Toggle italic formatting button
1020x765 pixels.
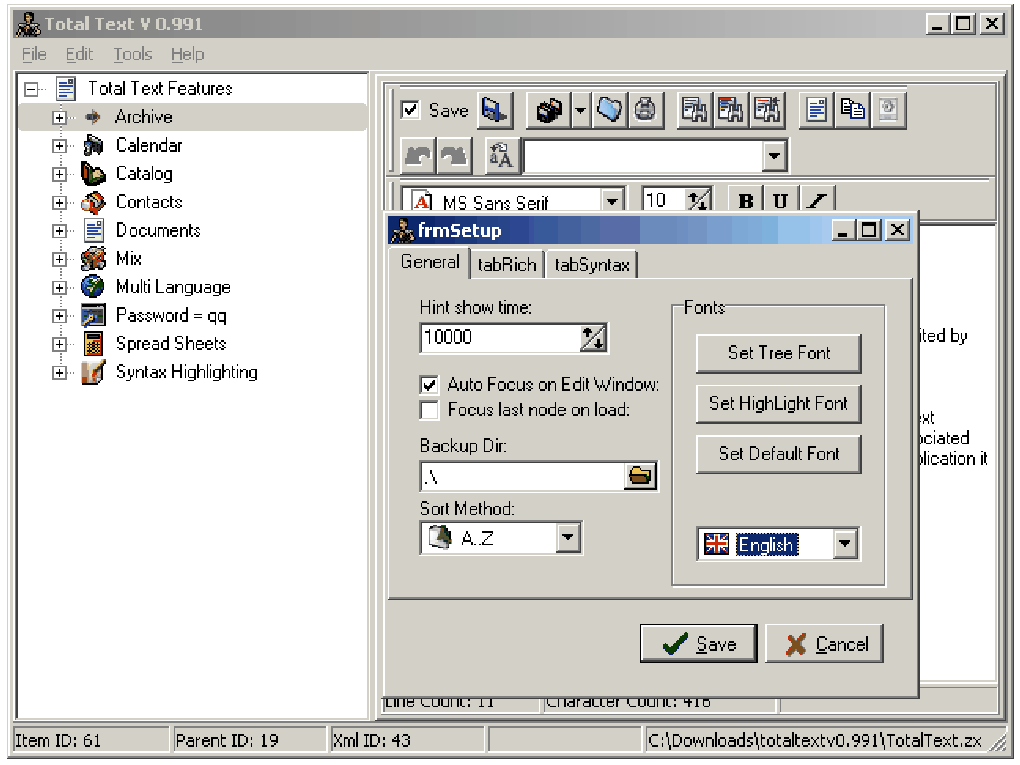pyautogui.click(x=817, y=200)
